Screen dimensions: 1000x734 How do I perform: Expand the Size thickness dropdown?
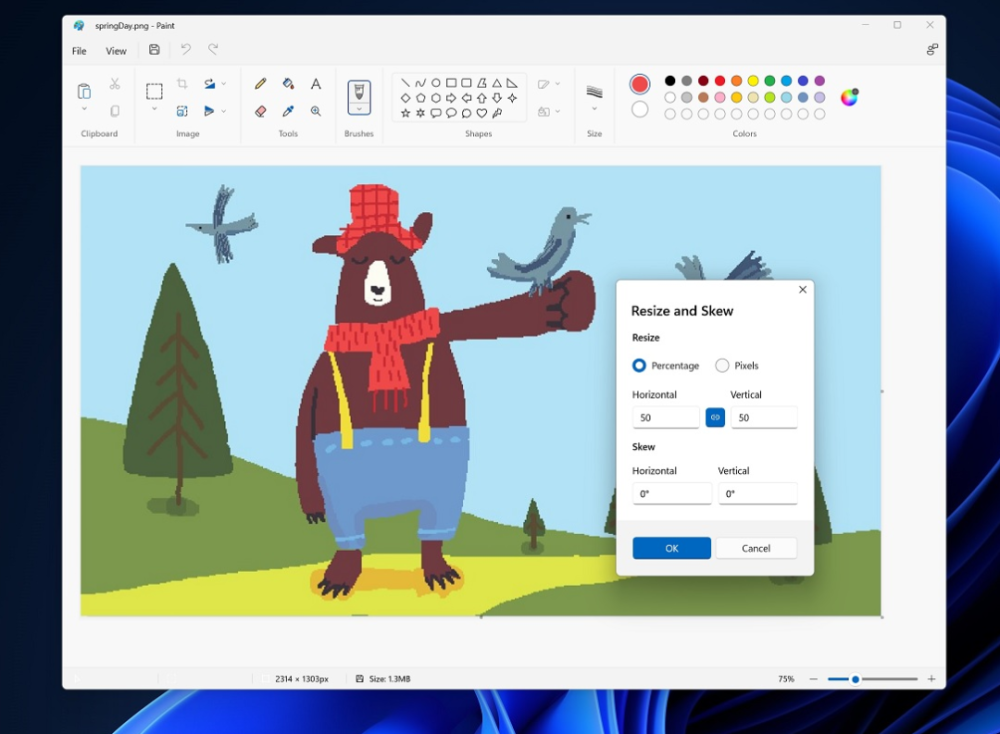tap(594, 109)
